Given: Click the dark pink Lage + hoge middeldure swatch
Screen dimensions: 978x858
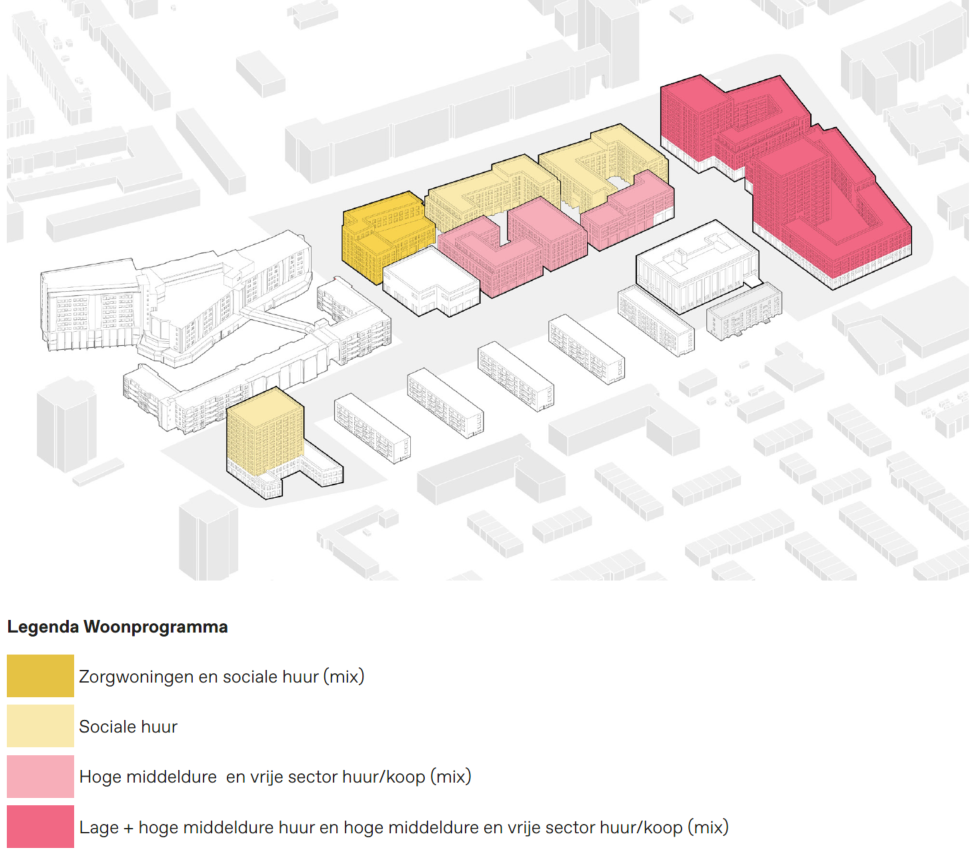Looking at the screenshot, I should 41,826.
